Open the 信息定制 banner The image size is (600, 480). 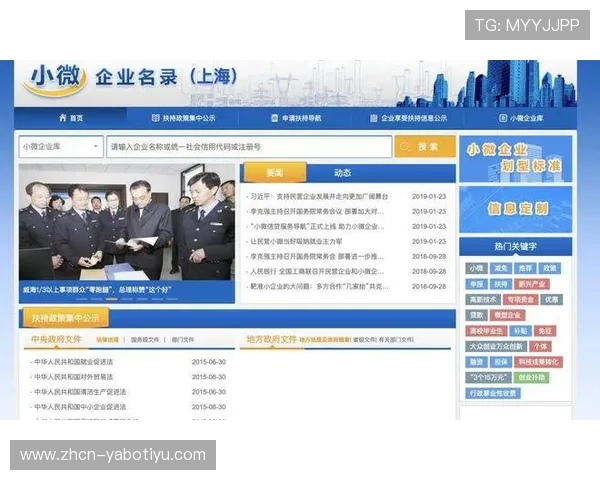515,209
